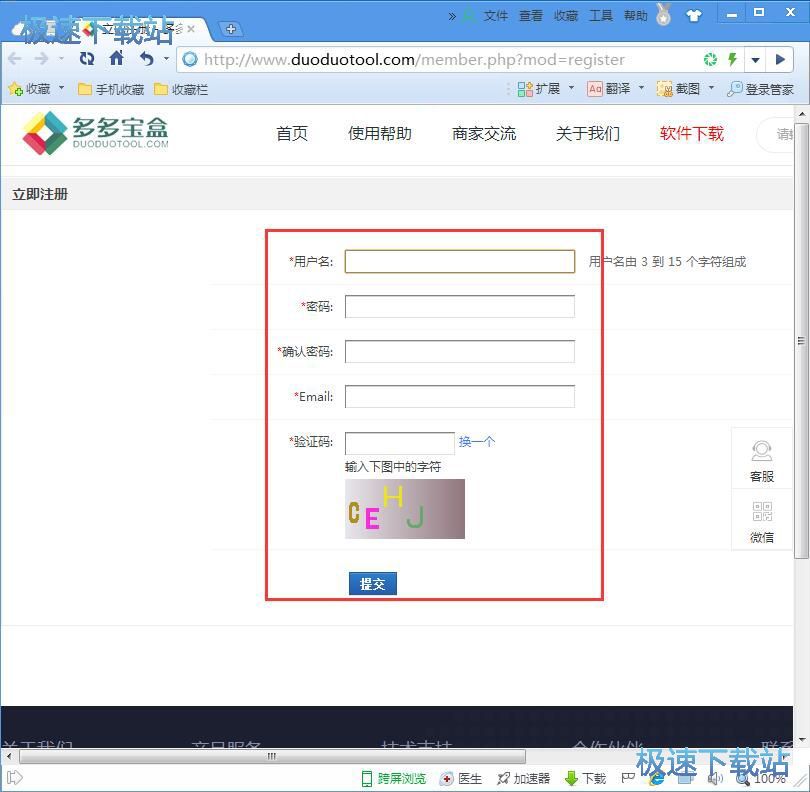Click the browser back arrow
Viewport: 810px width, 792px height.
(x=15, y=59)
